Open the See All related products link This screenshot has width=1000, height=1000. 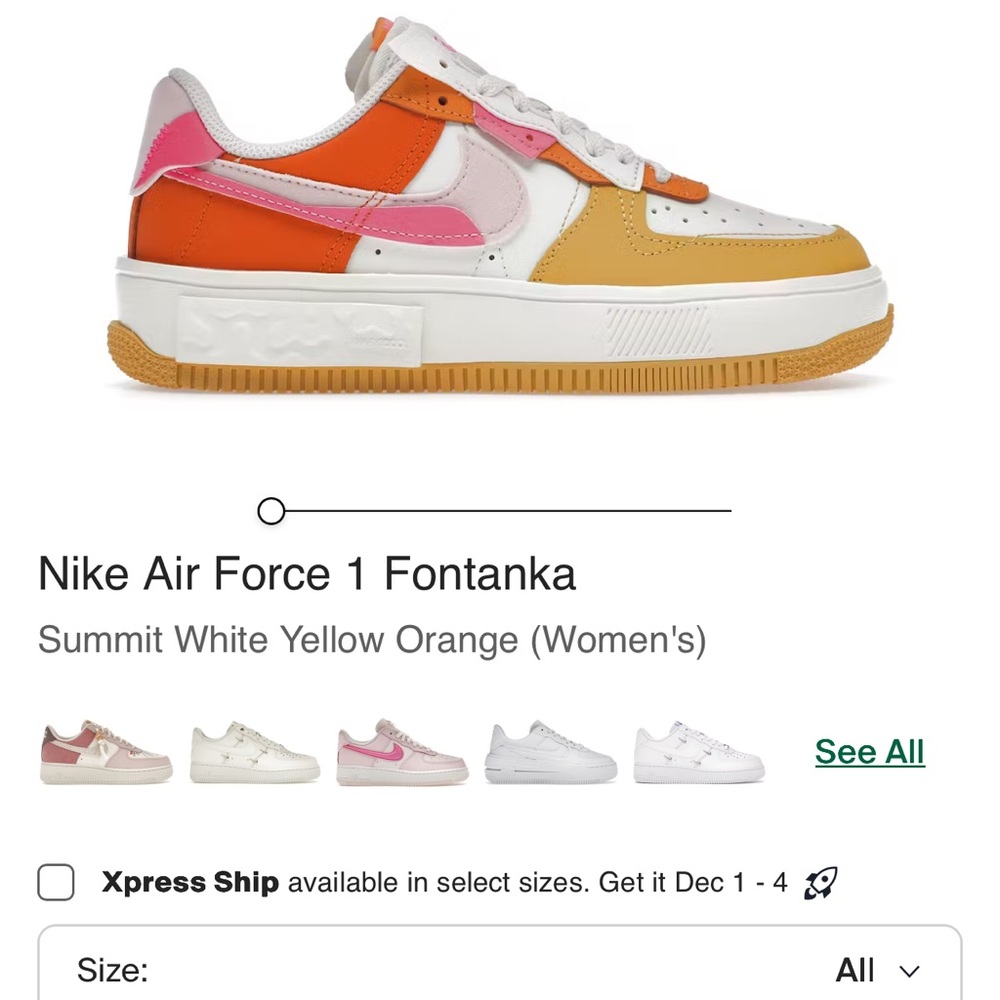coord(869,751)
